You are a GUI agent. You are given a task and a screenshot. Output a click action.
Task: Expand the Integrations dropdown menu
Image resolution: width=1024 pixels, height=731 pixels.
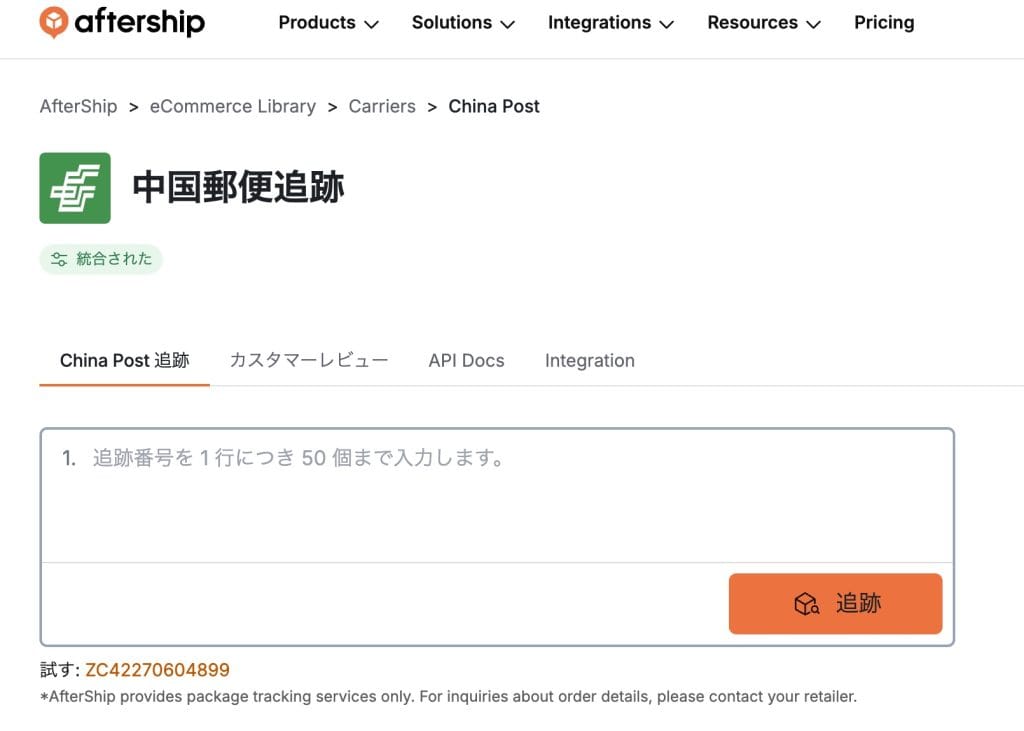[610, 23]
